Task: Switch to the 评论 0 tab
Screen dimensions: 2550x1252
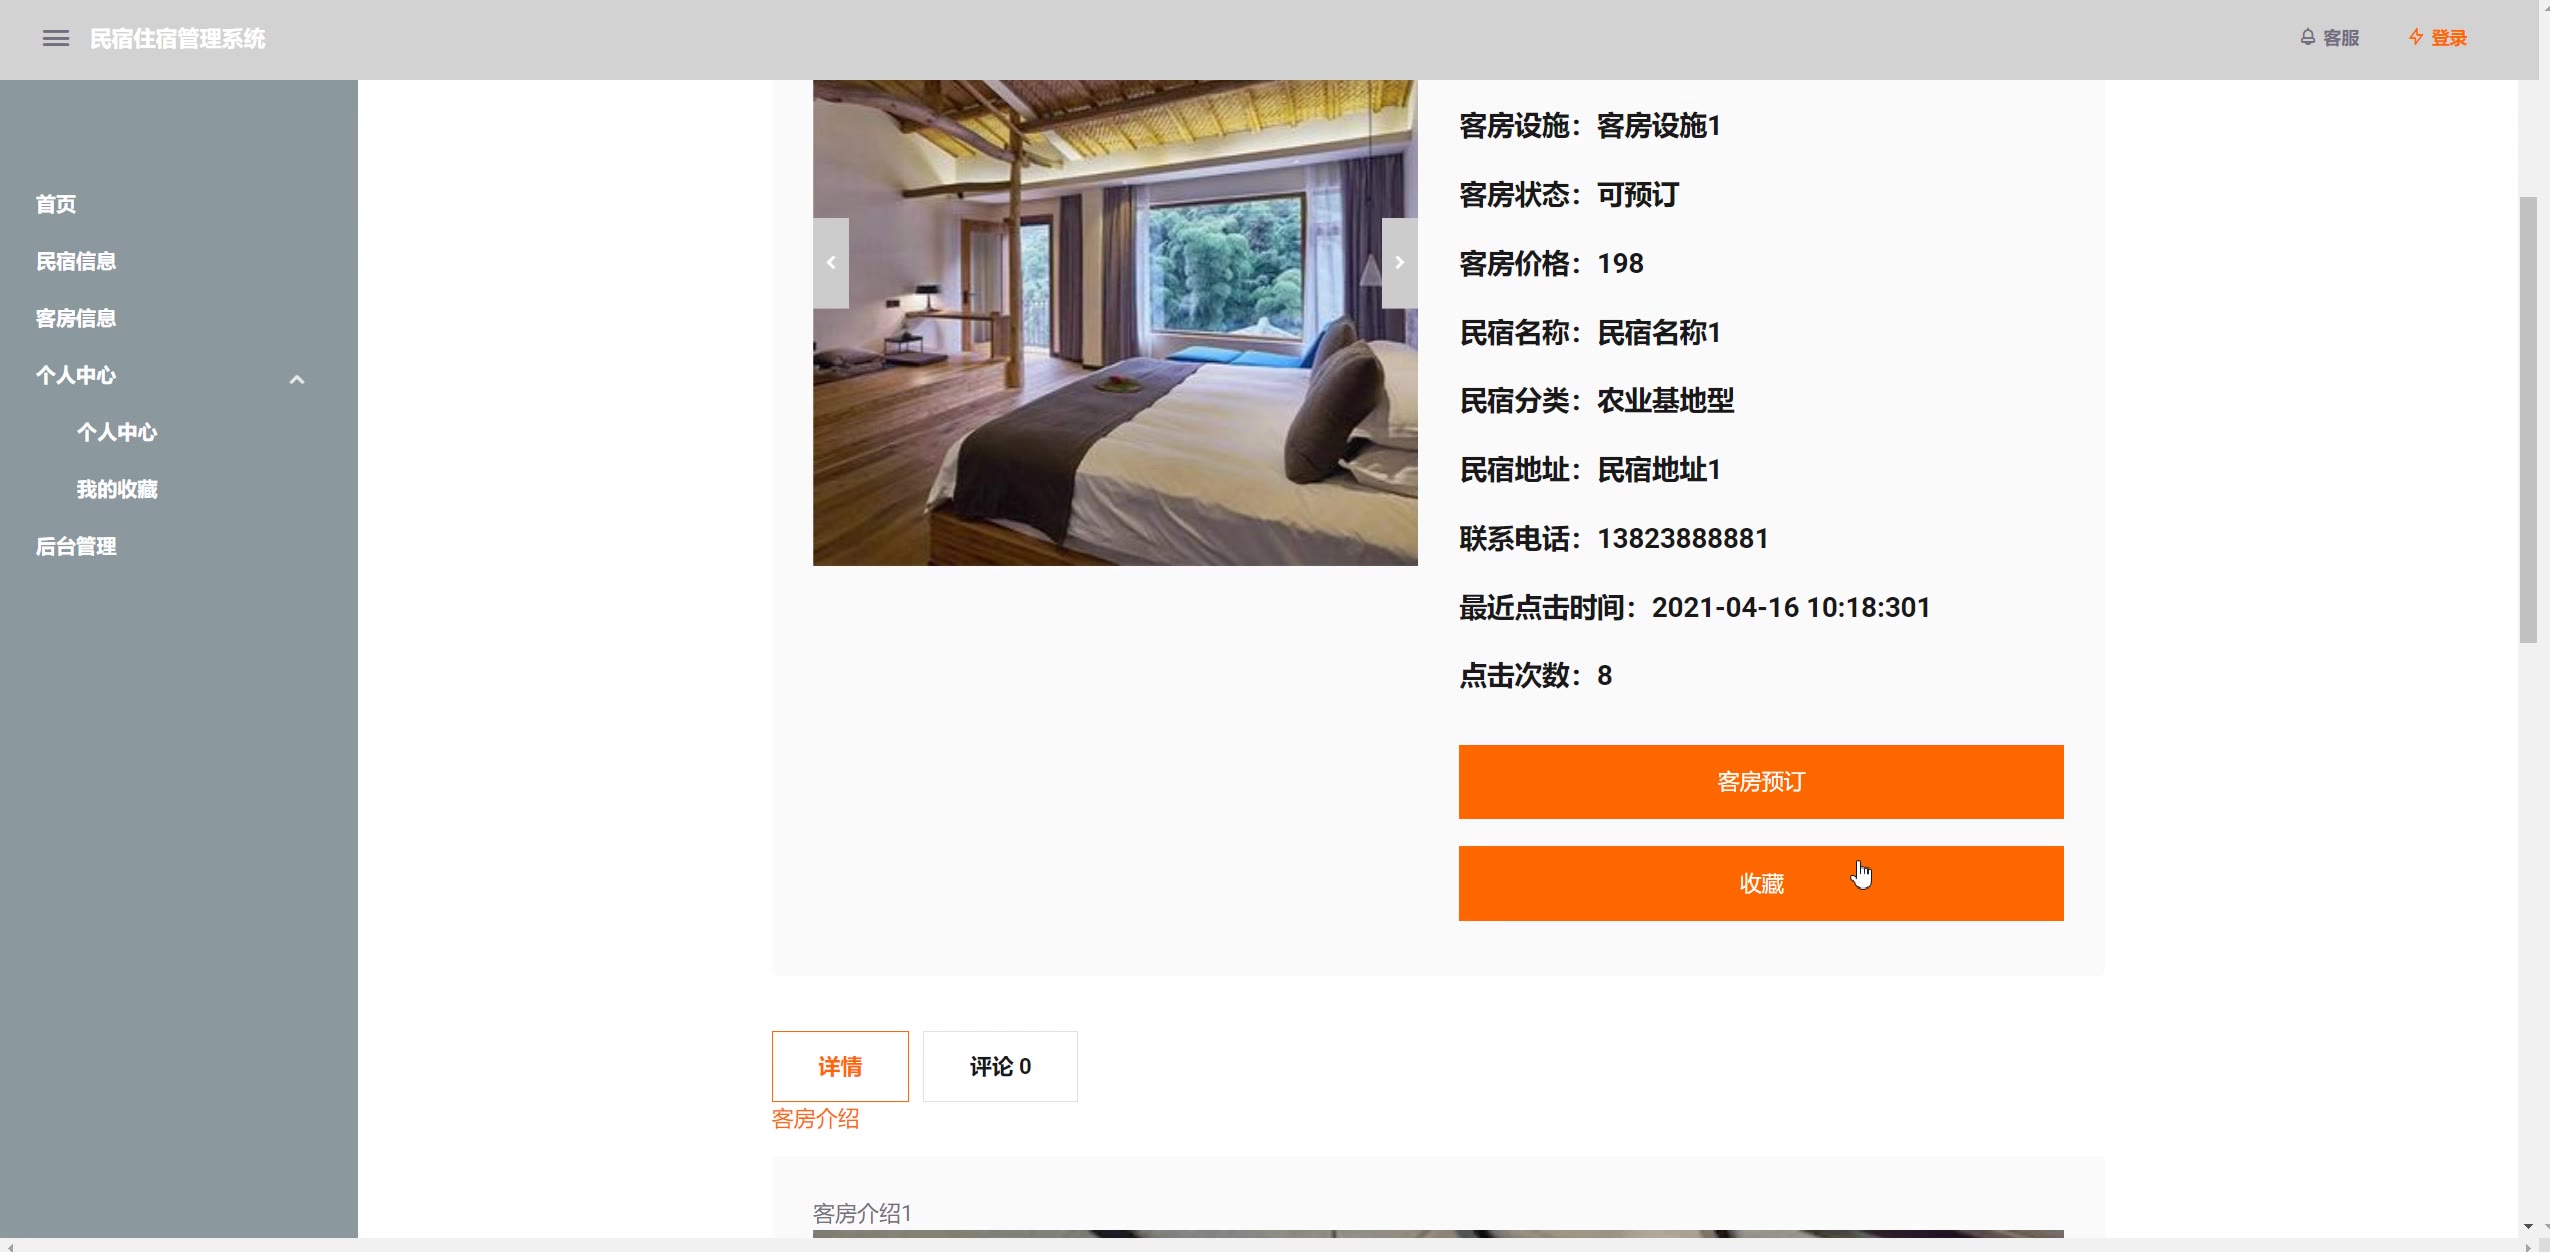Action: tap(1000, 1067)
